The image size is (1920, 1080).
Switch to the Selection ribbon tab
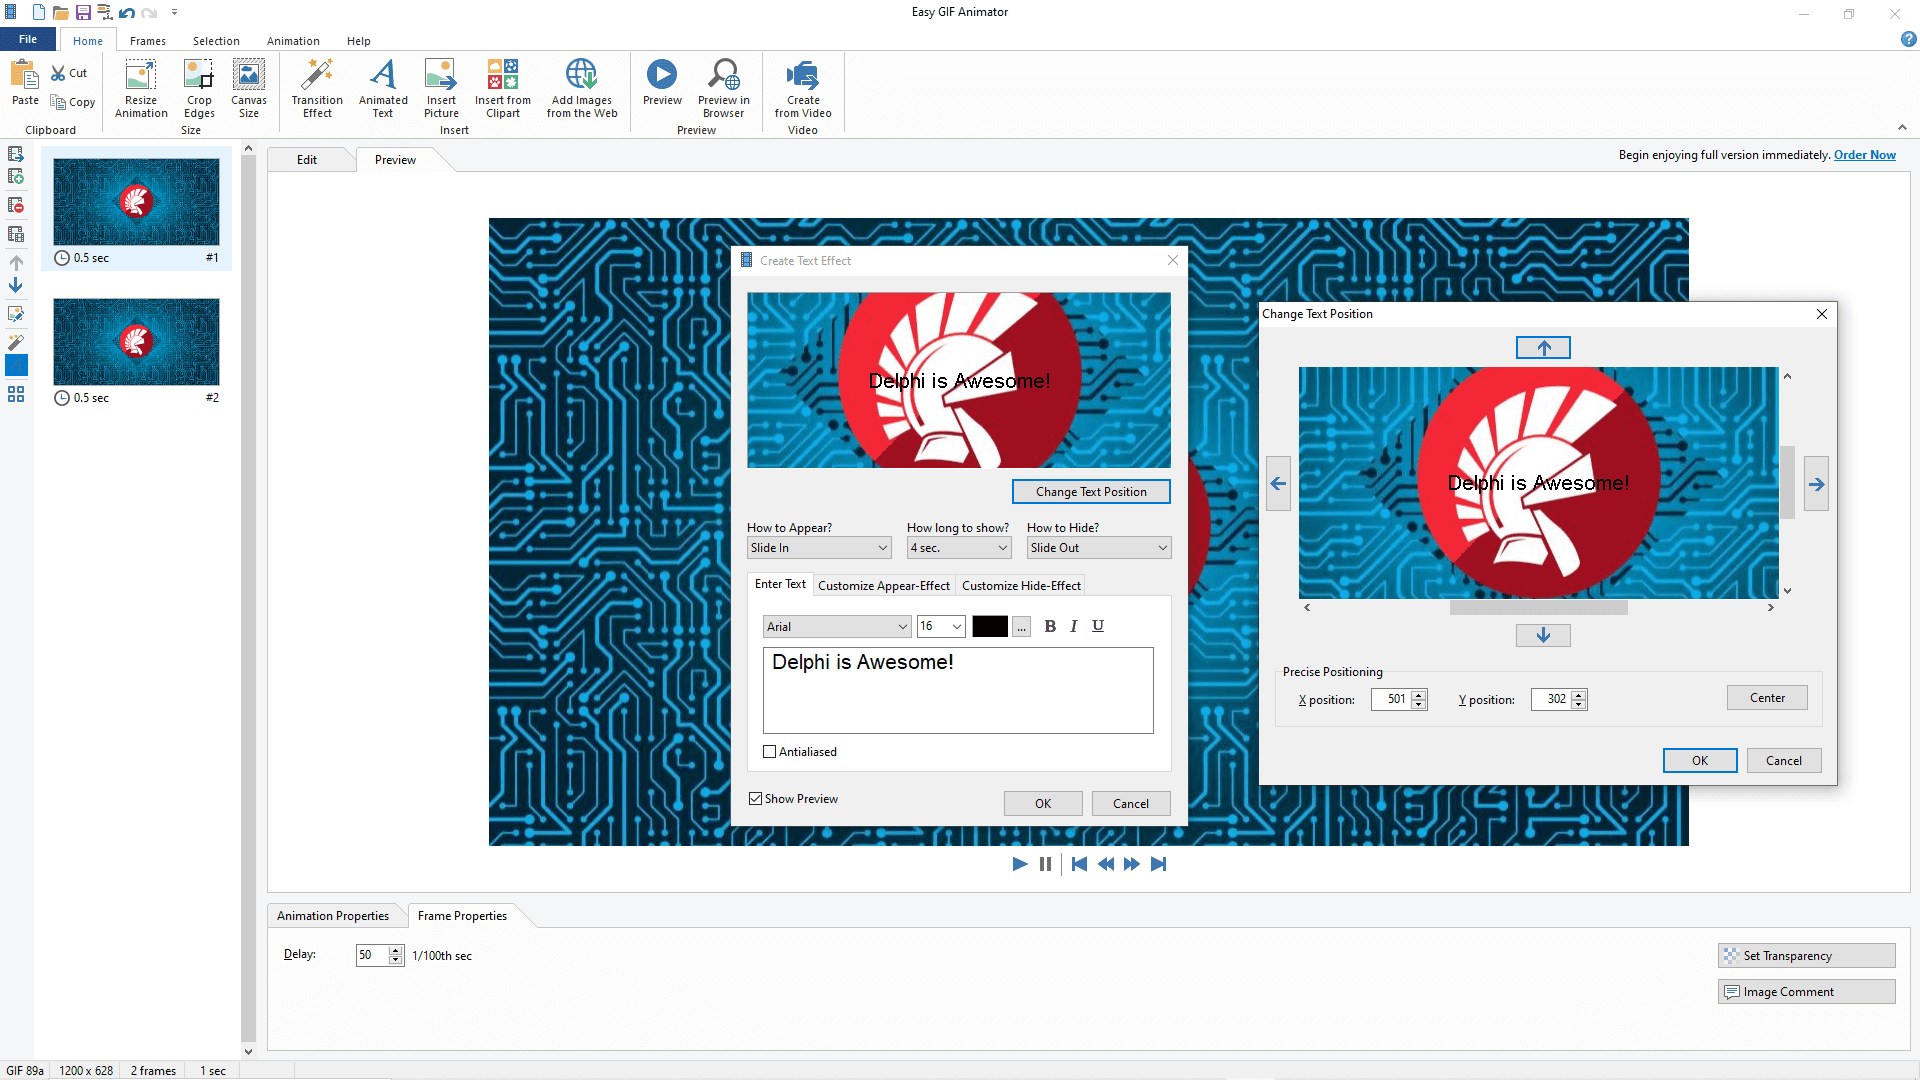[x=216, y=41]
